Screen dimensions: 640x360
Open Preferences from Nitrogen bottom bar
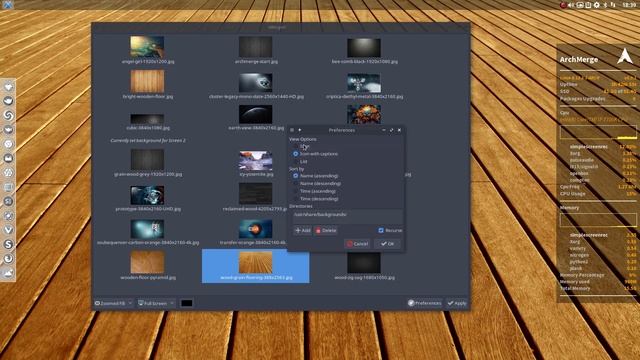click(424, 303)
